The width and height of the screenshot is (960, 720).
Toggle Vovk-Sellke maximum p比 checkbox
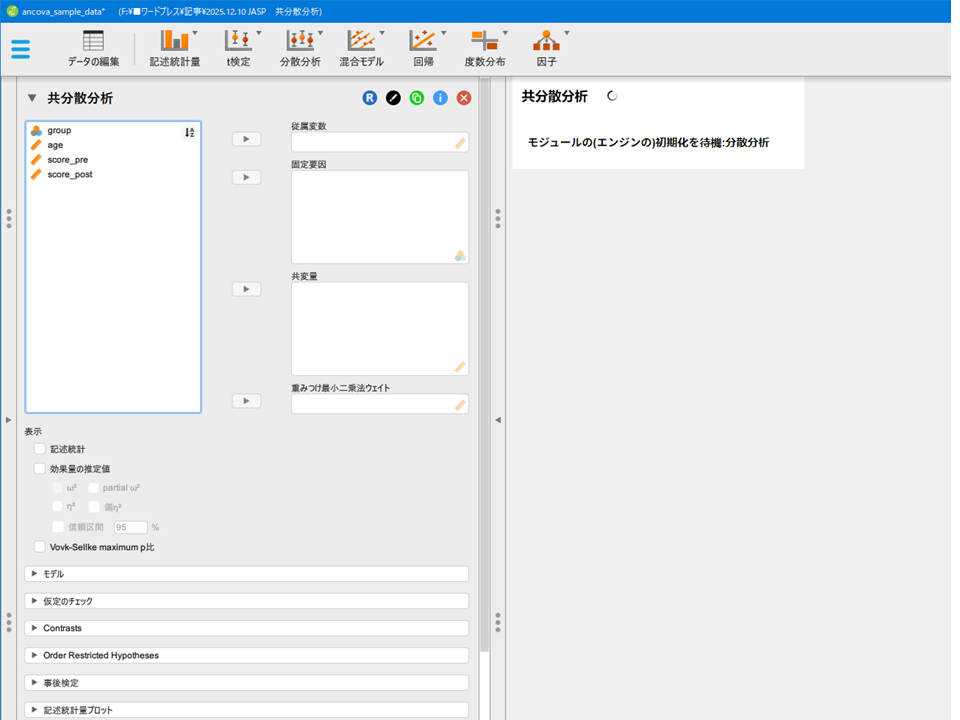point(41,547)
